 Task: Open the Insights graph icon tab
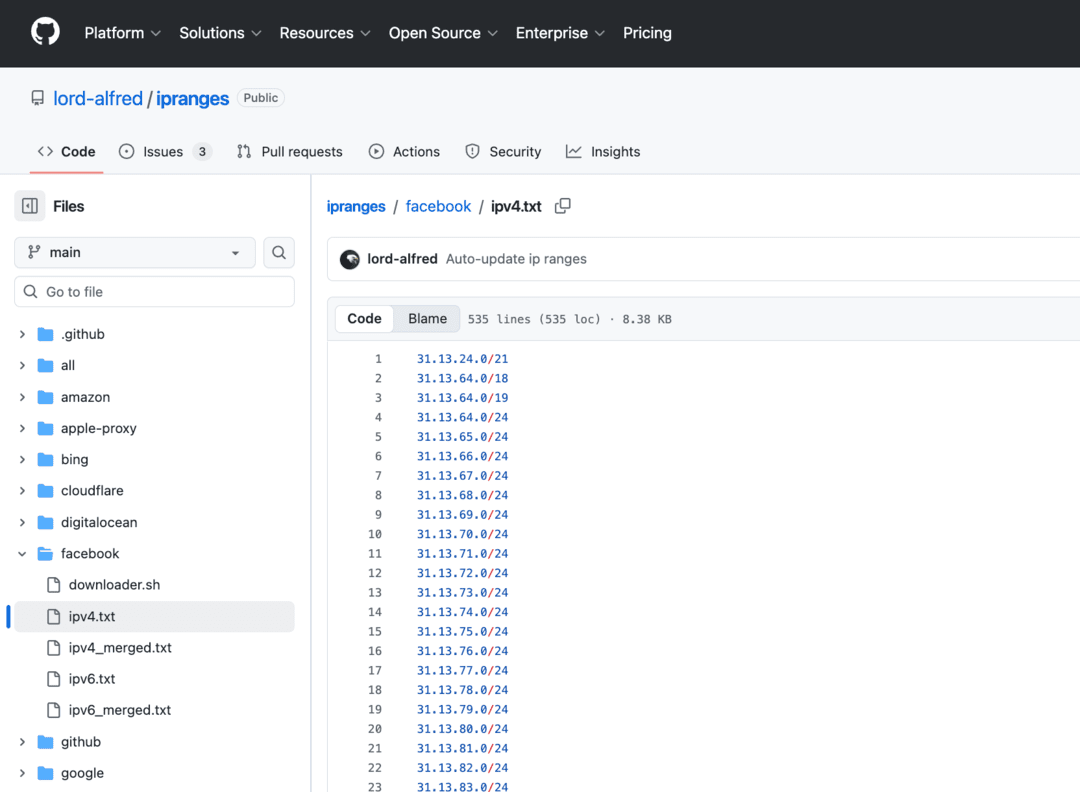pos(573,151)
